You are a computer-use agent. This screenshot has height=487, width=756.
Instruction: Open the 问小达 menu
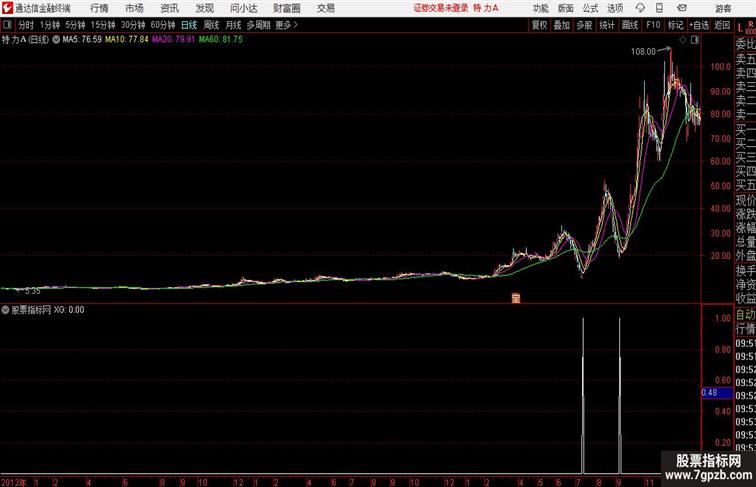click(x=243, y=8)
